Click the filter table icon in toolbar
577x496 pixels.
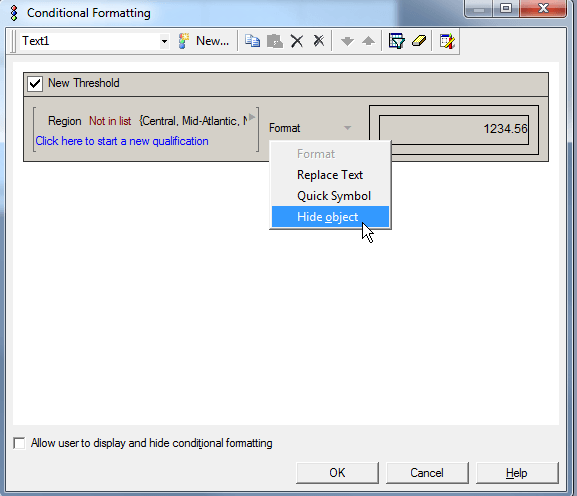(397, 41)
